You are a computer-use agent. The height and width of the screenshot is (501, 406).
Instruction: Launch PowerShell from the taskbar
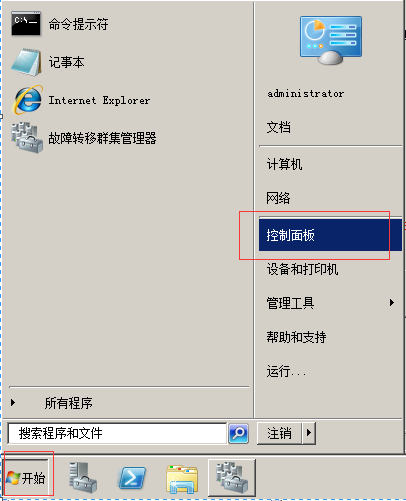pyautogui.click(x=132, y=478)
